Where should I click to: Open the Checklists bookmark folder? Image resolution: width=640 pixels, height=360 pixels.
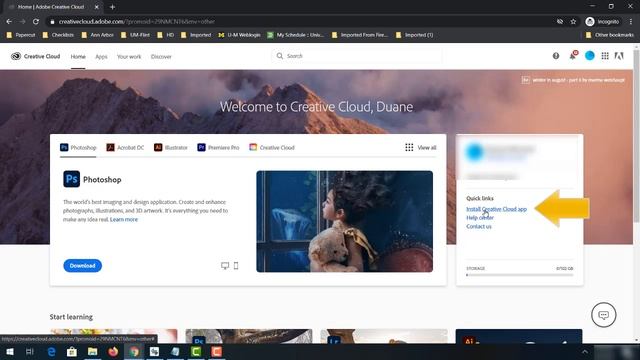click(58, 35)
